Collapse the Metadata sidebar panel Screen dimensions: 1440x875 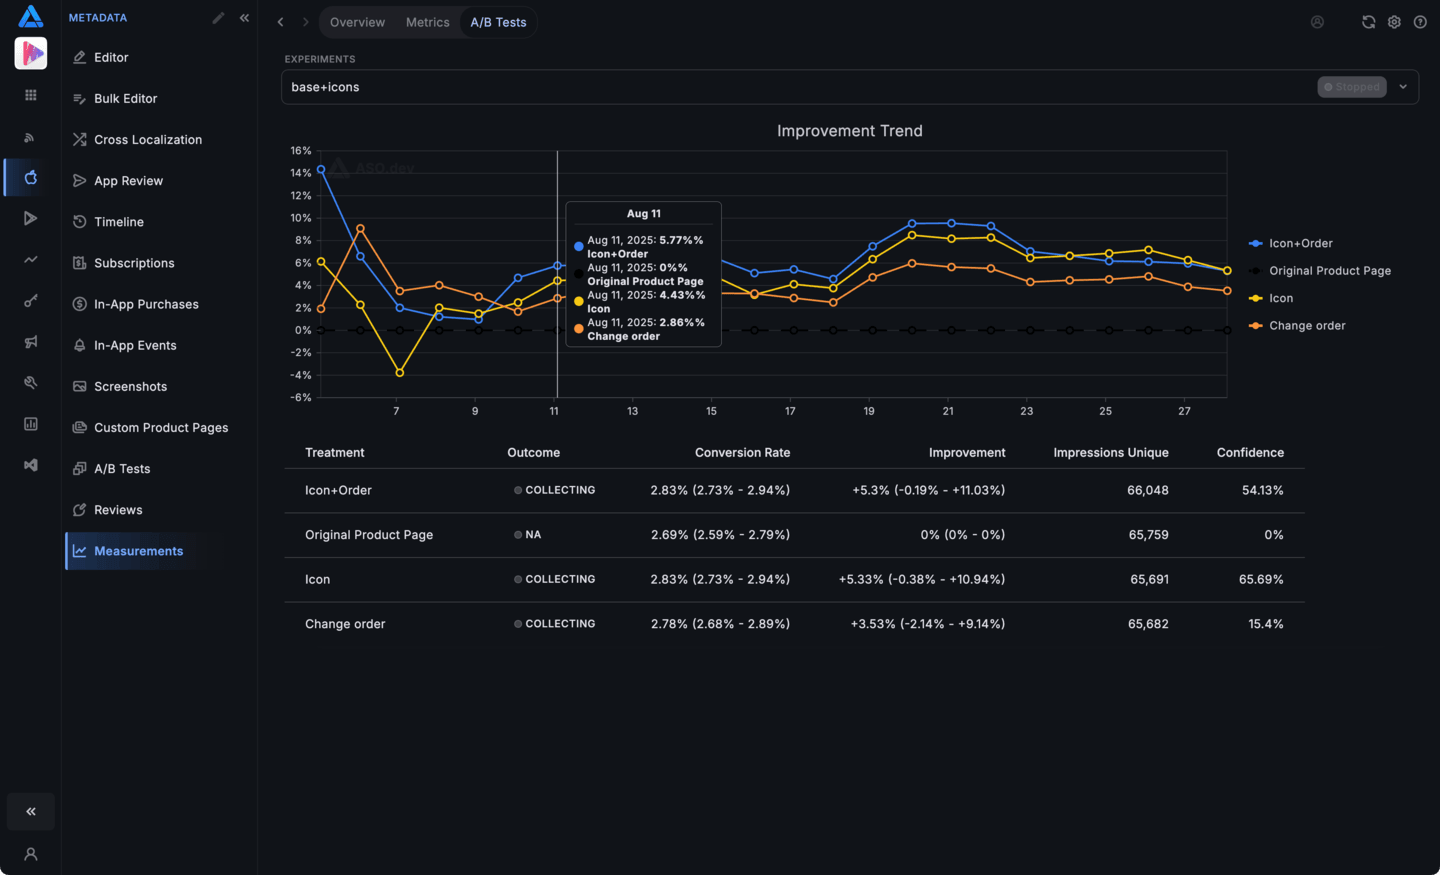pyautogui.click(x=244, y=18)
